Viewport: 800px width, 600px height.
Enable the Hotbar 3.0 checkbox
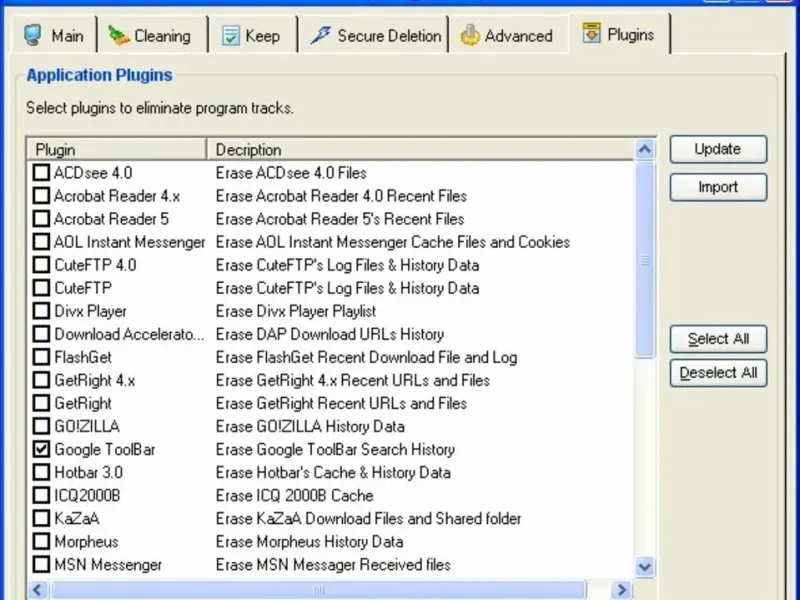(41, 472)
